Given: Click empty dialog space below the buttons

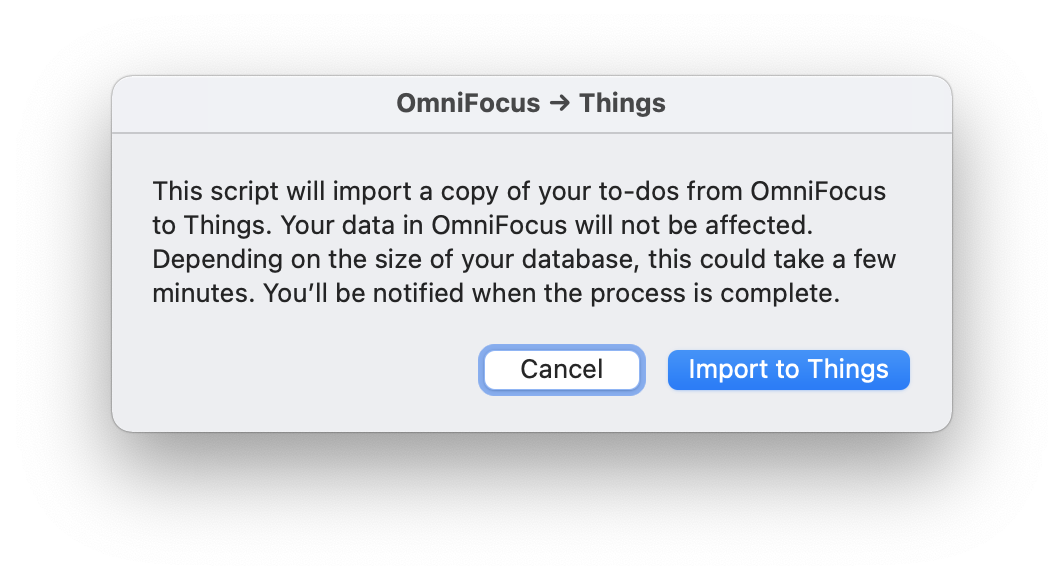Looking at the screenshot, I should click(x=532, y=412).
